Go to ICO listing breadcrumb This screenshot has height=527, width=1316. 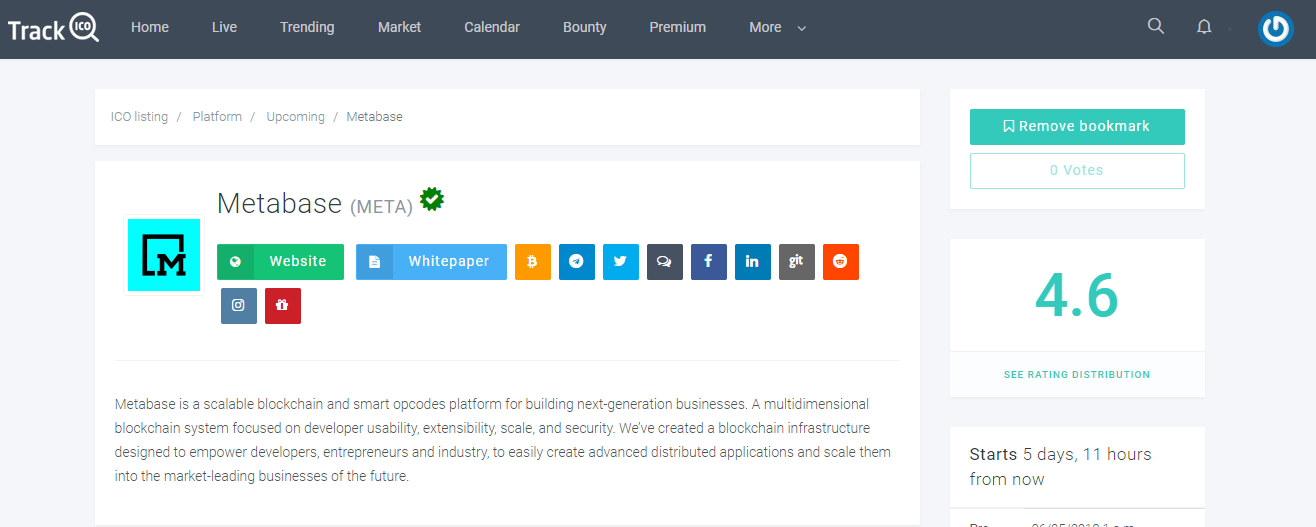pos(139,117)
